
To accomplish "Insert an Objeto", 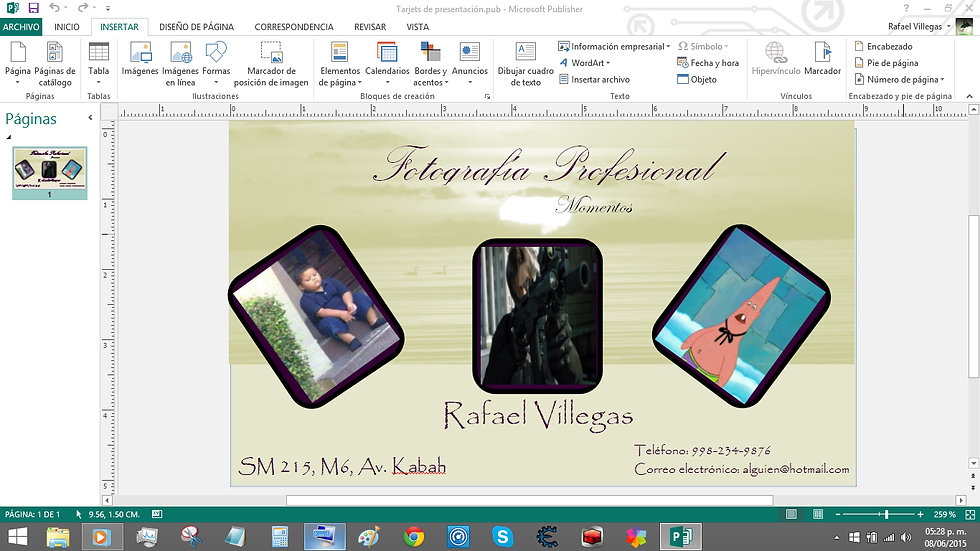I will pyautogui.click(x=697, y=79).
